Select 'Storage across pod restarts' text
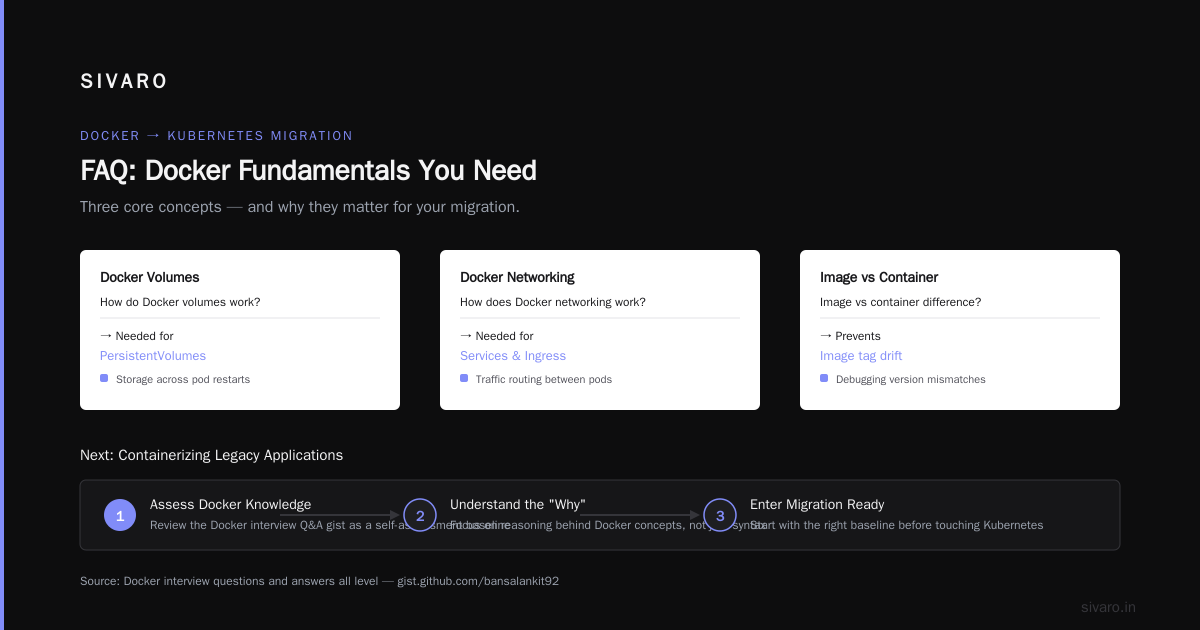 point(183,380)
